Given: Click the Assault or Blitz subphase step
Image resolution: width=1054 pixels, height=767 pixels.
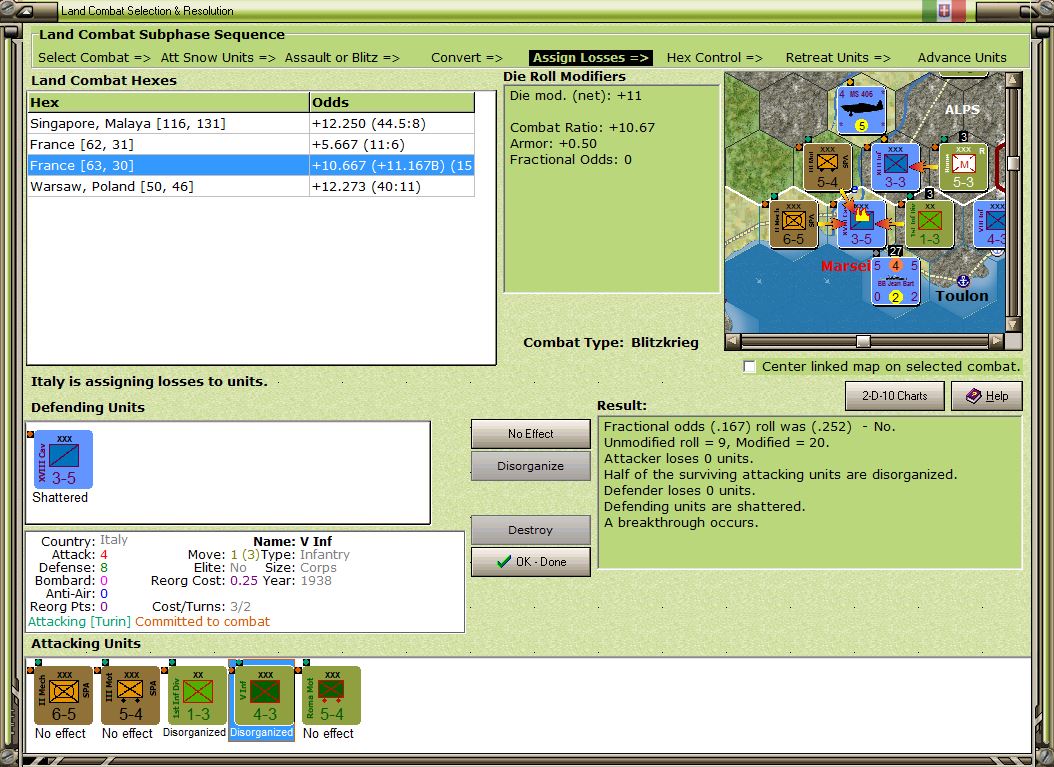Looking at the screenshot, I should 342,58.
